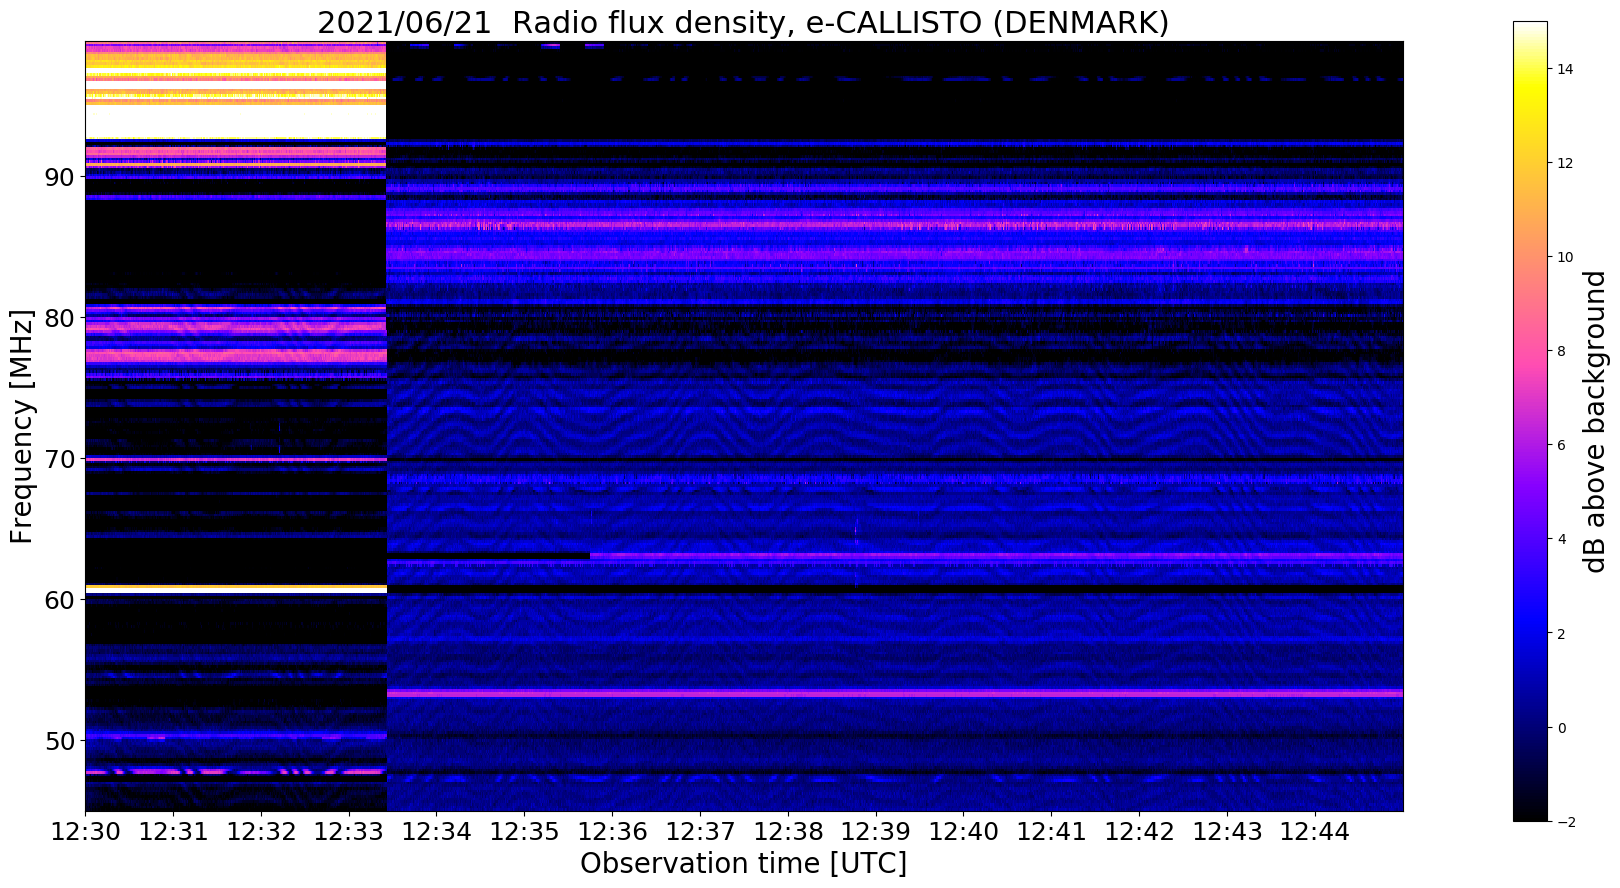Click the colorbar tick label 2
Viewport: 1620px width, 888px height.
point(1561,634)
